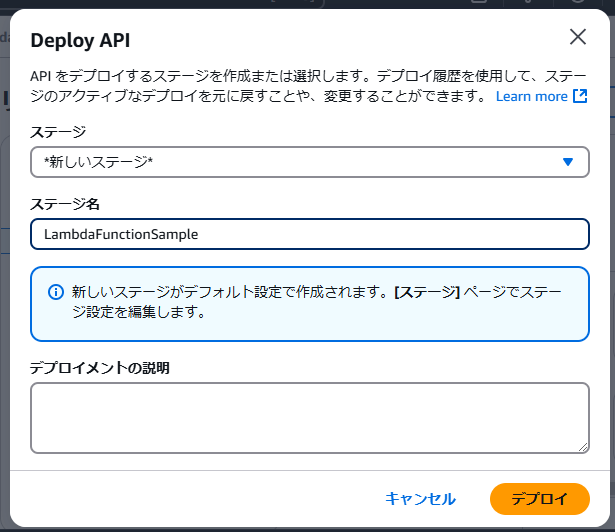The width and height of the screenshot is (615, 532).
Task: Click the Deploy API dialog title
Action: 80,40
